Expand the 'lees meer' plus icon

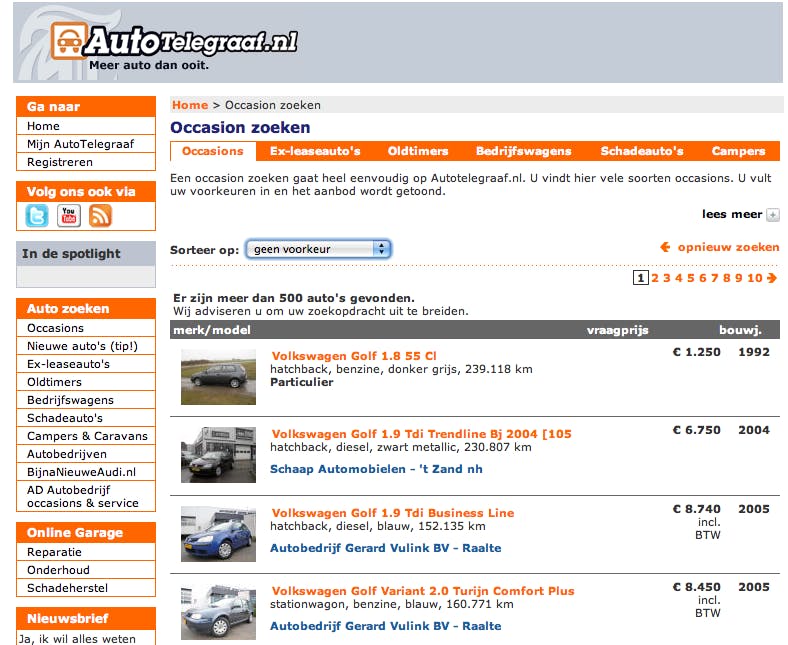pos(773,215)
